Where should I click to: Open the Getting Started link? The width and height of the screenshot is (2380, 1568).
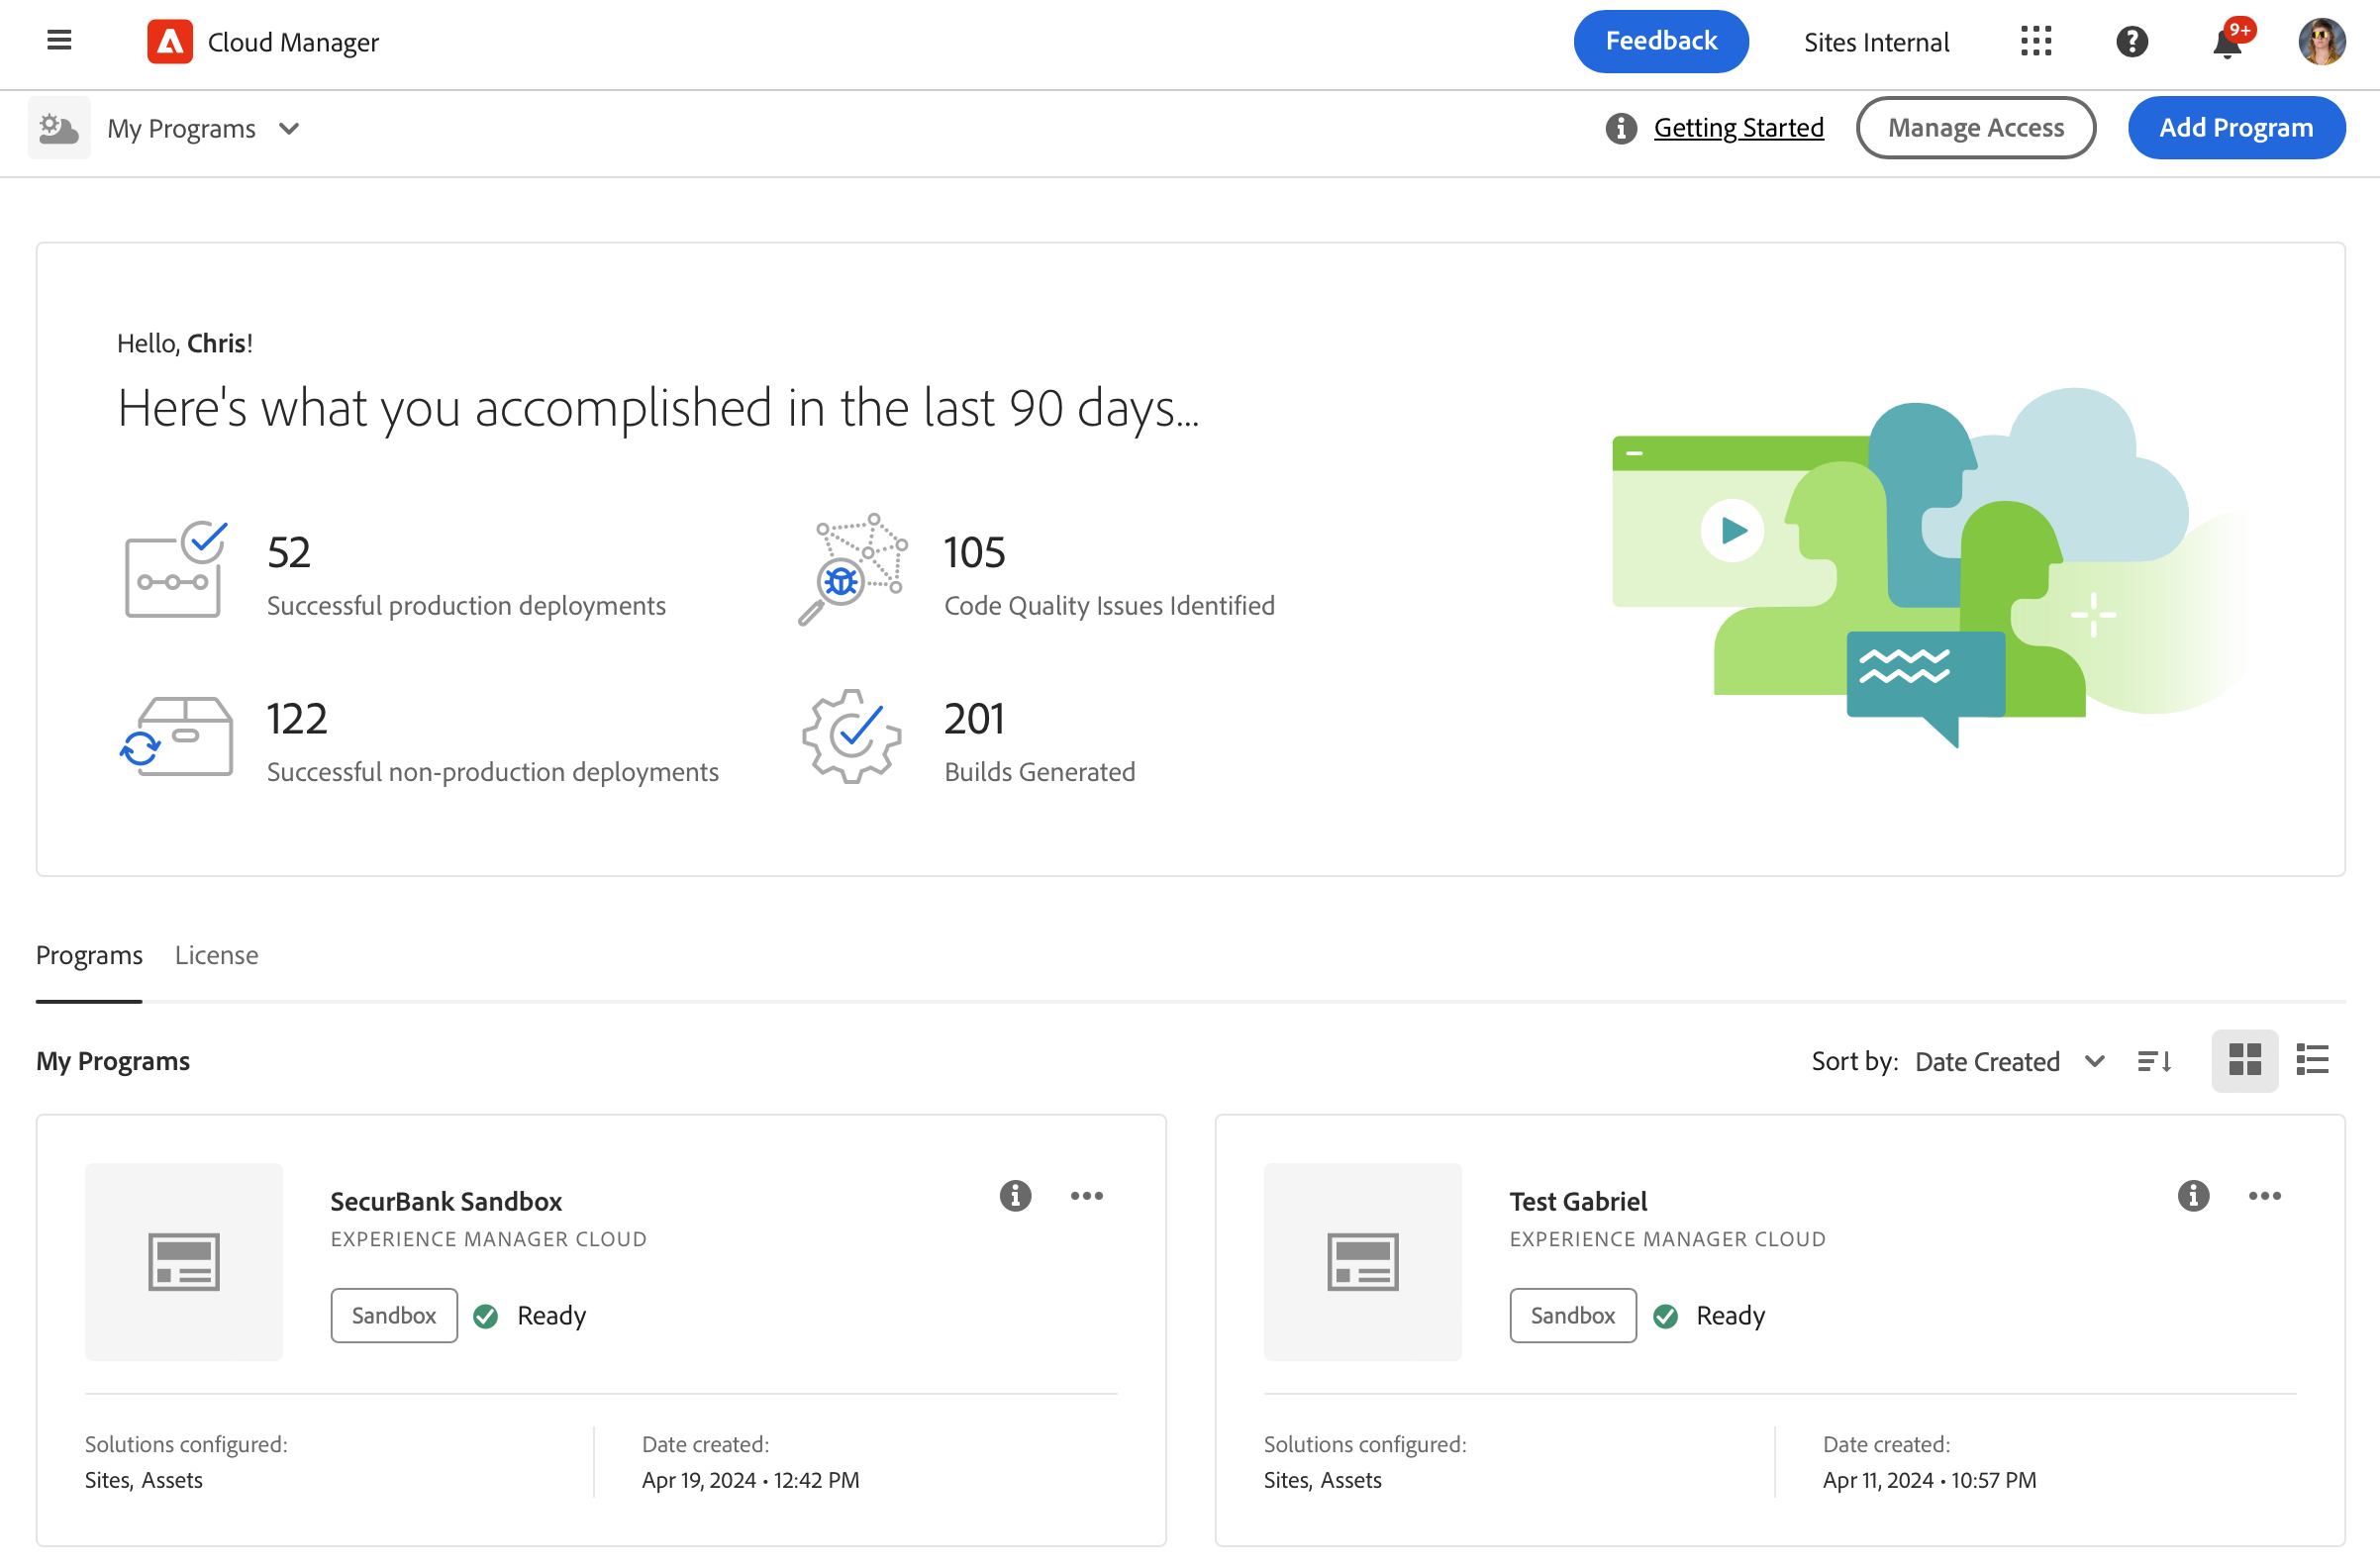(x=1738, y=128)
